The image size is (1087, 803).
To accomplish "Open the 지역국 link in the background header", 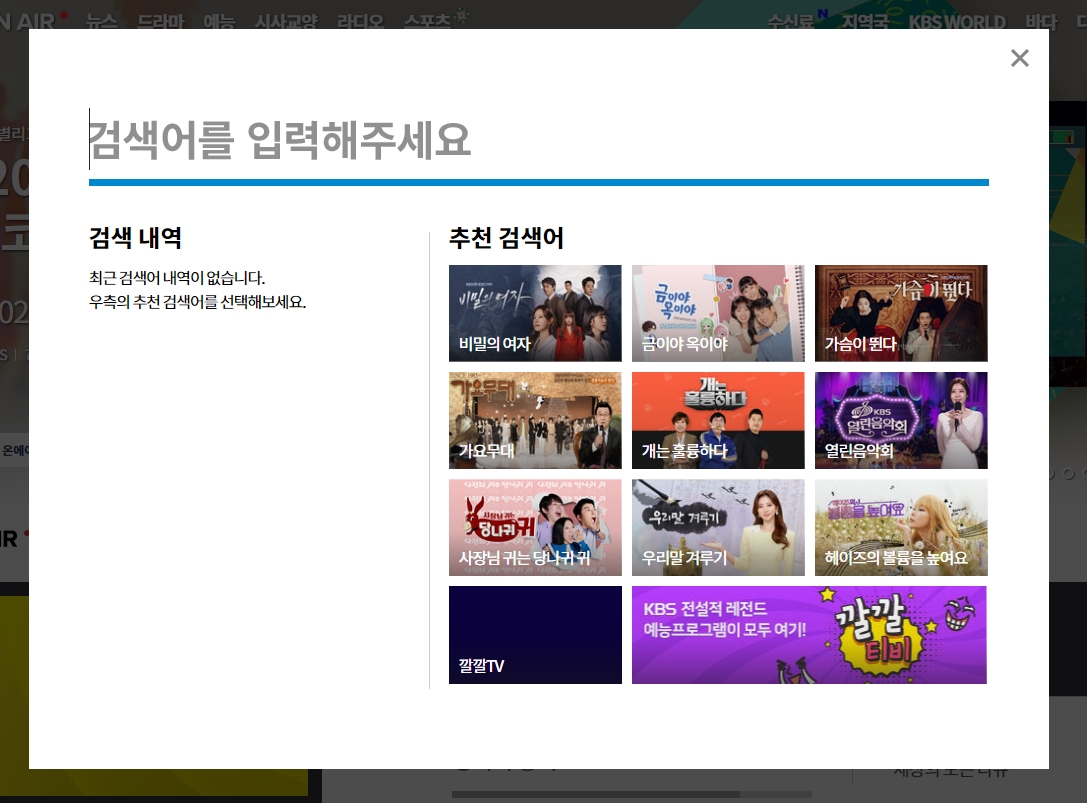I will point(865,21).
